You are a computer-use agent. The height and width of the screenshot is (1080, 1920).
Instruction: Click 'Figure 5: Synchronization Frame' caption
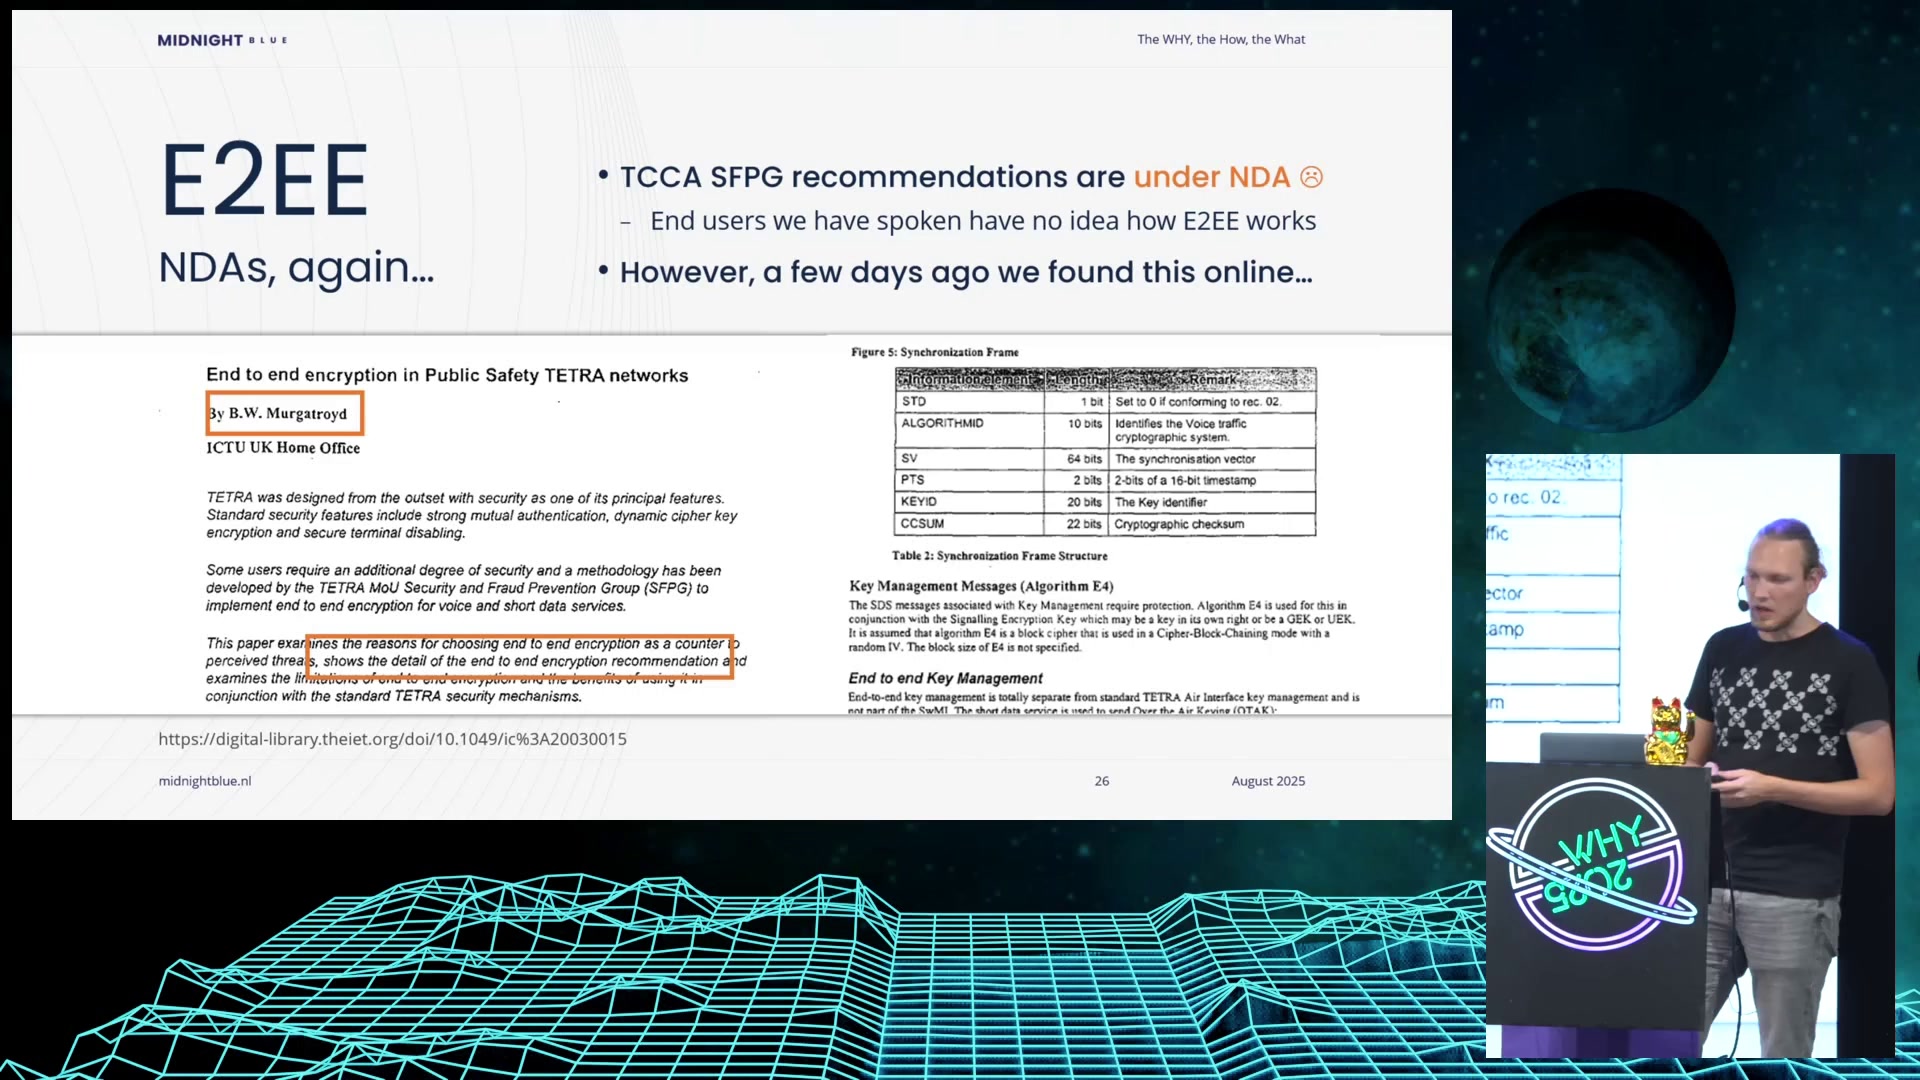[x=935, y=352]
